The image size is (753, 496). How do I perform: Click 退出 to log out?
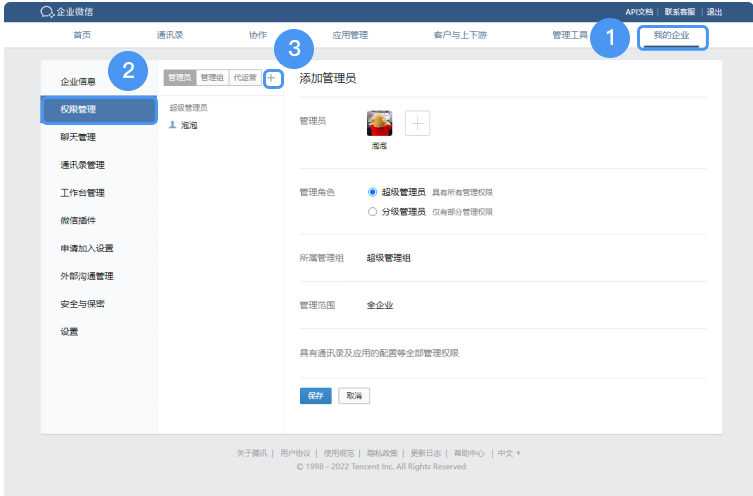click(714, 12)
